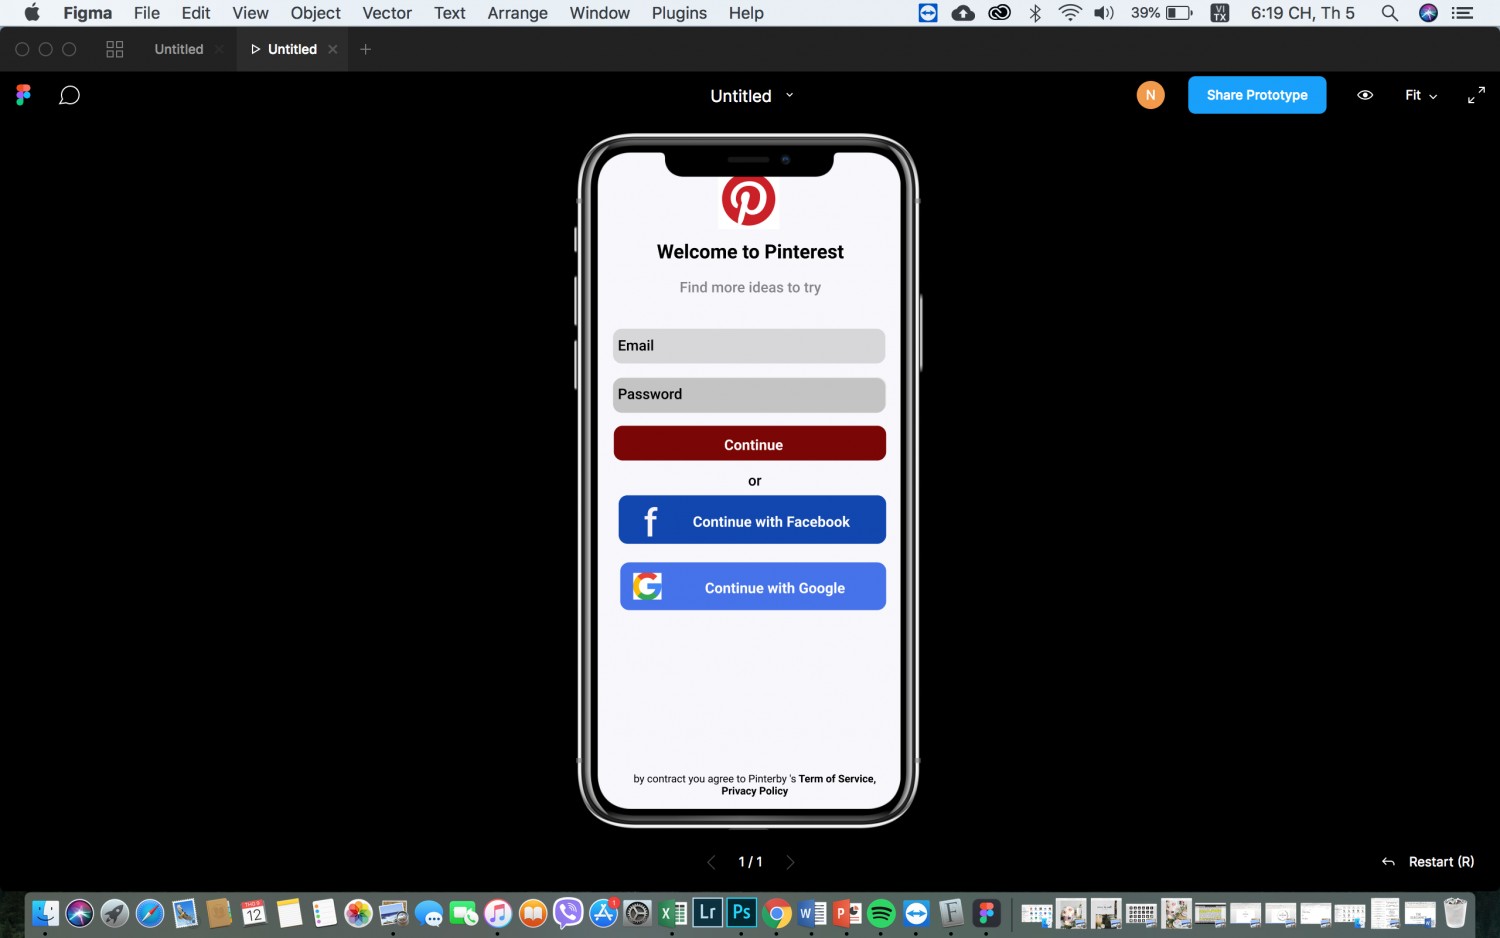Go to previous frame arrow
This screenshot has width=1500, height=938.
click(711, 862)
